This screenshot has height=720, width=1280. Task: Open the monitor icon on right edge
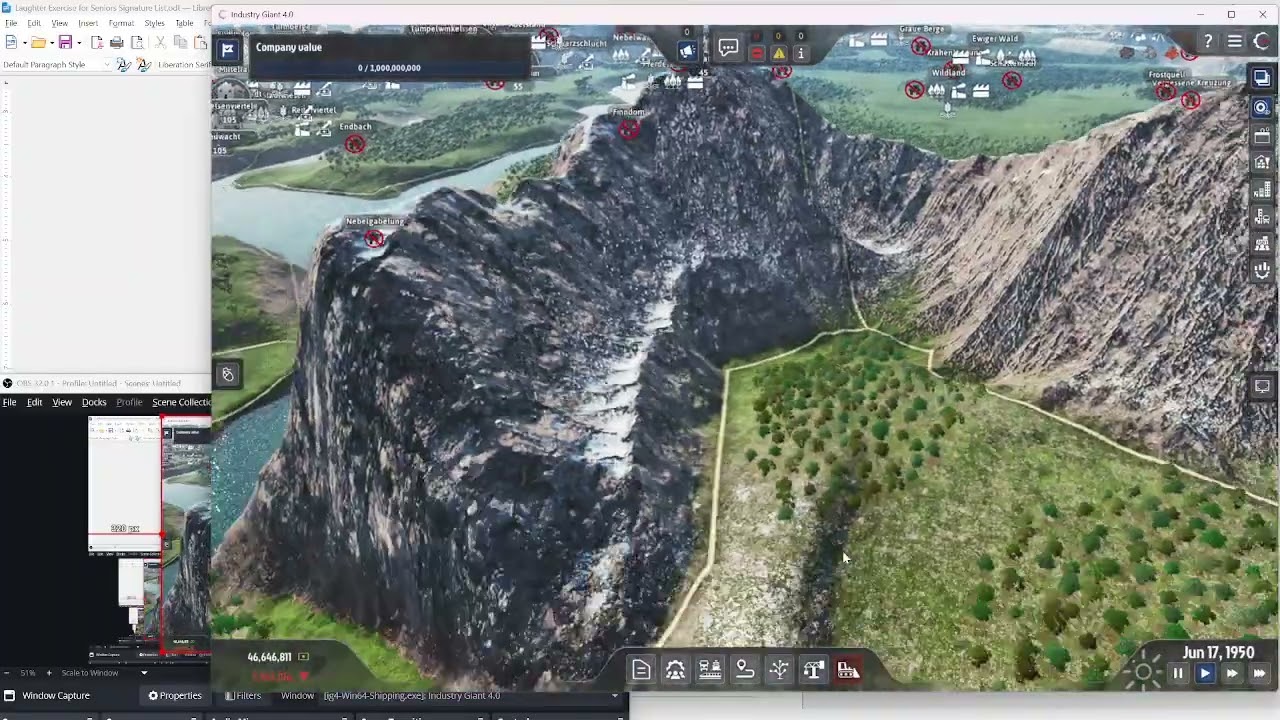tap(1262, 386)
